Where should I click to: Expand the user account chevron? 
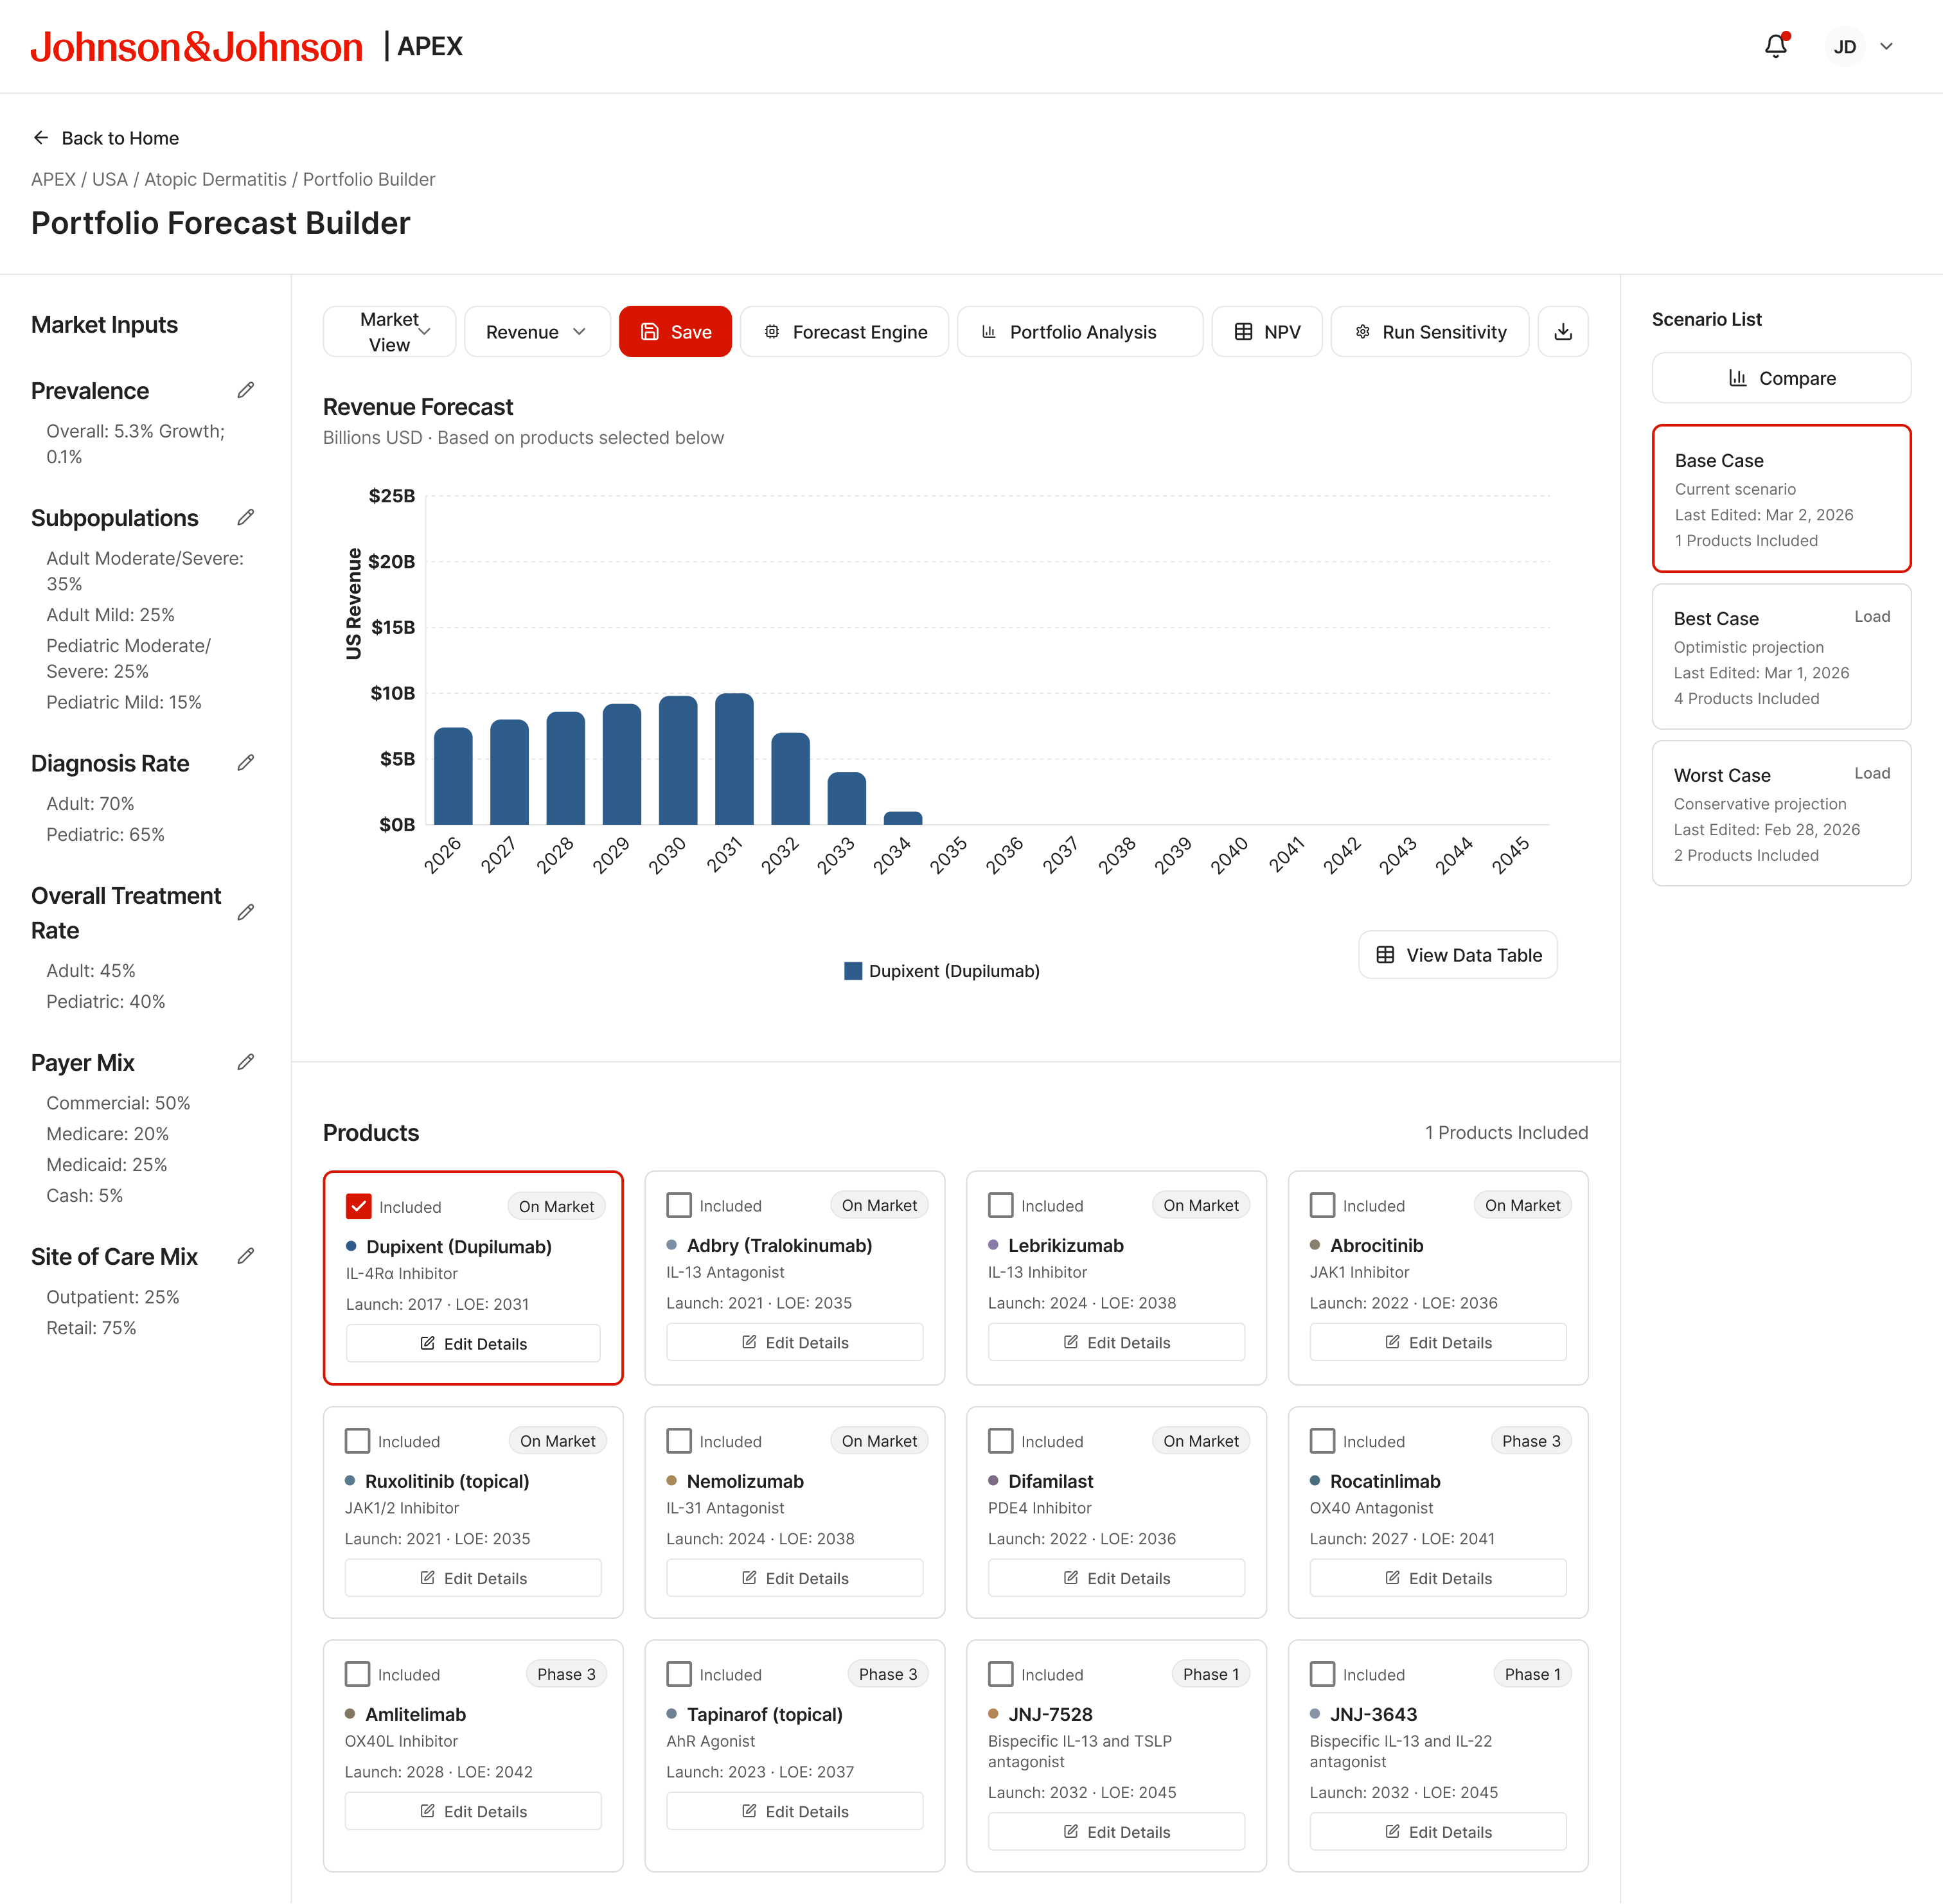[1886, 47]
